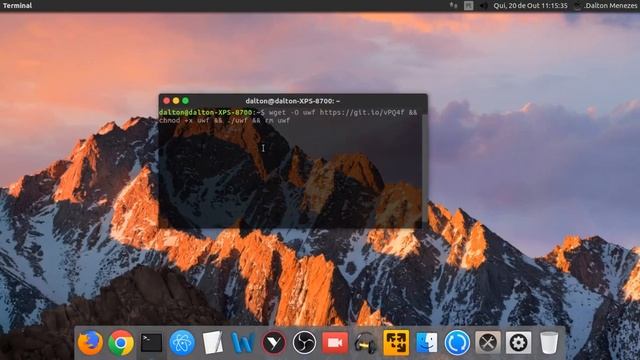This screenshot has height=360, width=640.
Task: Launch the red video camera recorder app
Action: [335, 342]
